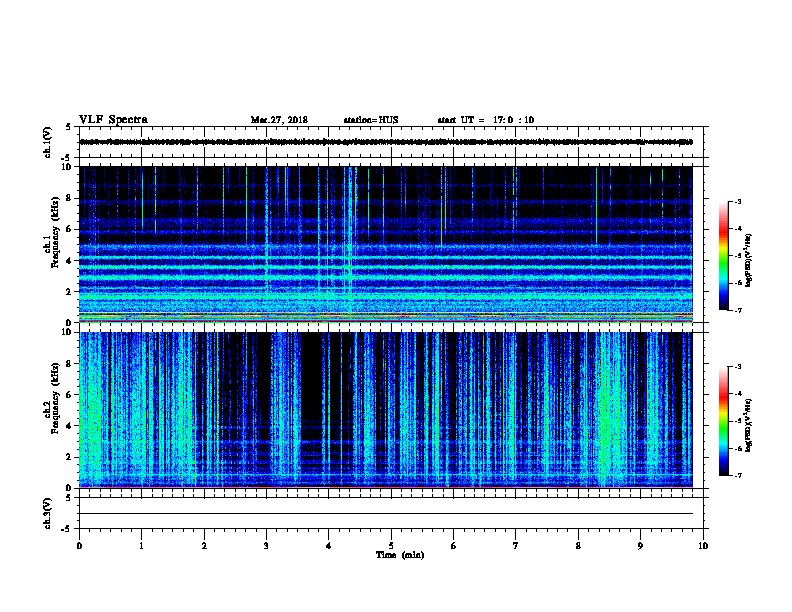Click time axis tick label "6"
Image resolution: width=792 pixels, height=612 pixels.
click(454, 546)
